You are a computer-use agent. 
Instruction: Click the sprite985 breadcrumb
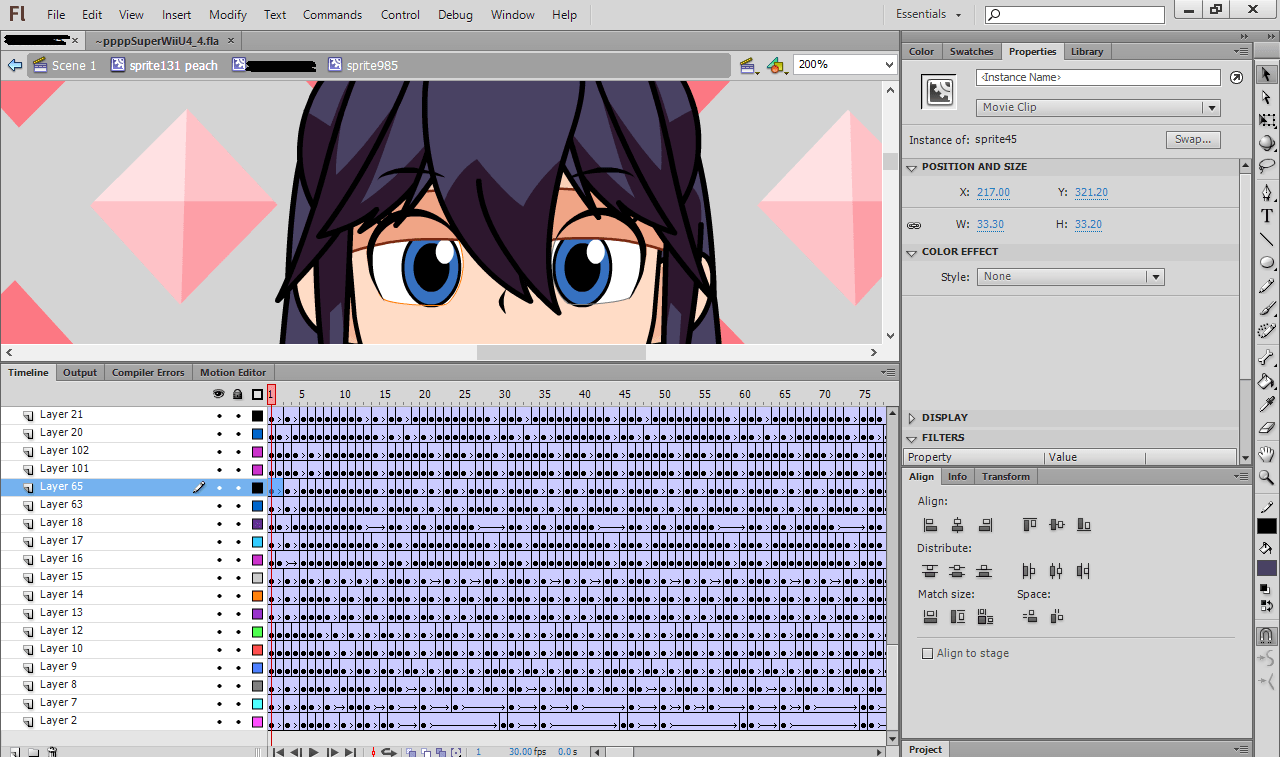[x=362, y=65]
